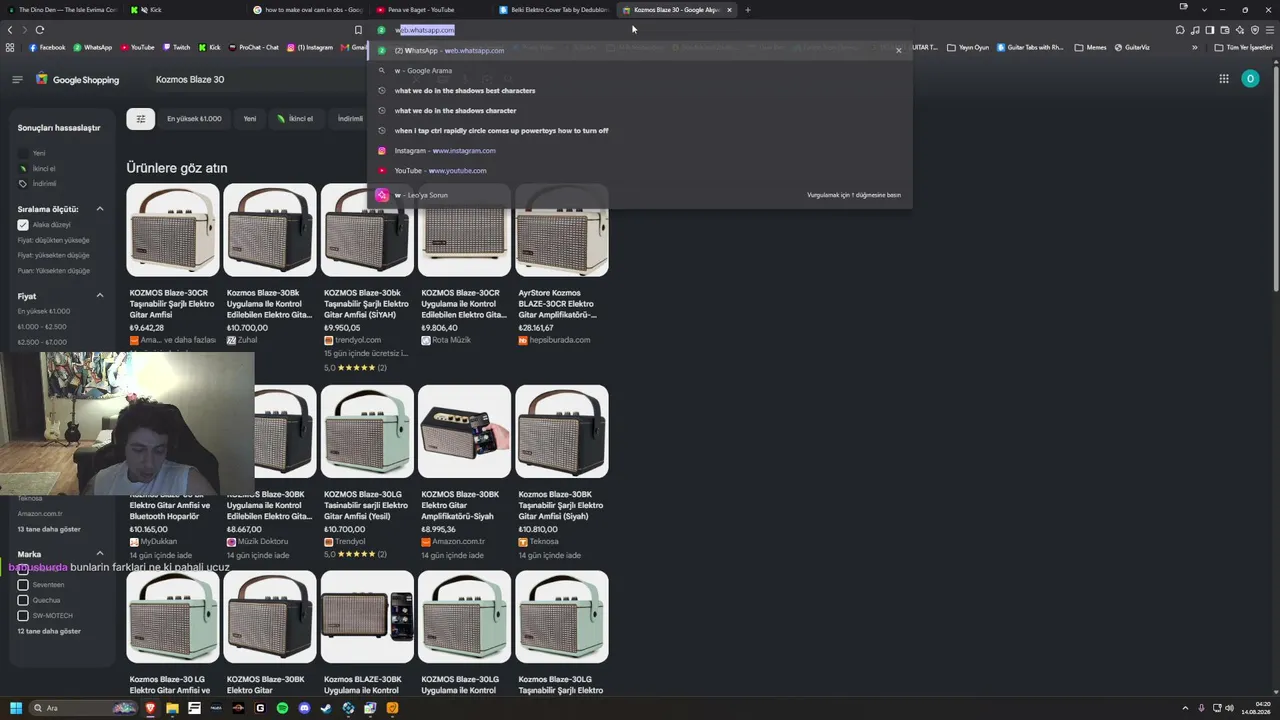
Task: Open the Zuhal Blaze-30Bk product thumbnail
Action: pyautogui.click(x=270, y=230)
